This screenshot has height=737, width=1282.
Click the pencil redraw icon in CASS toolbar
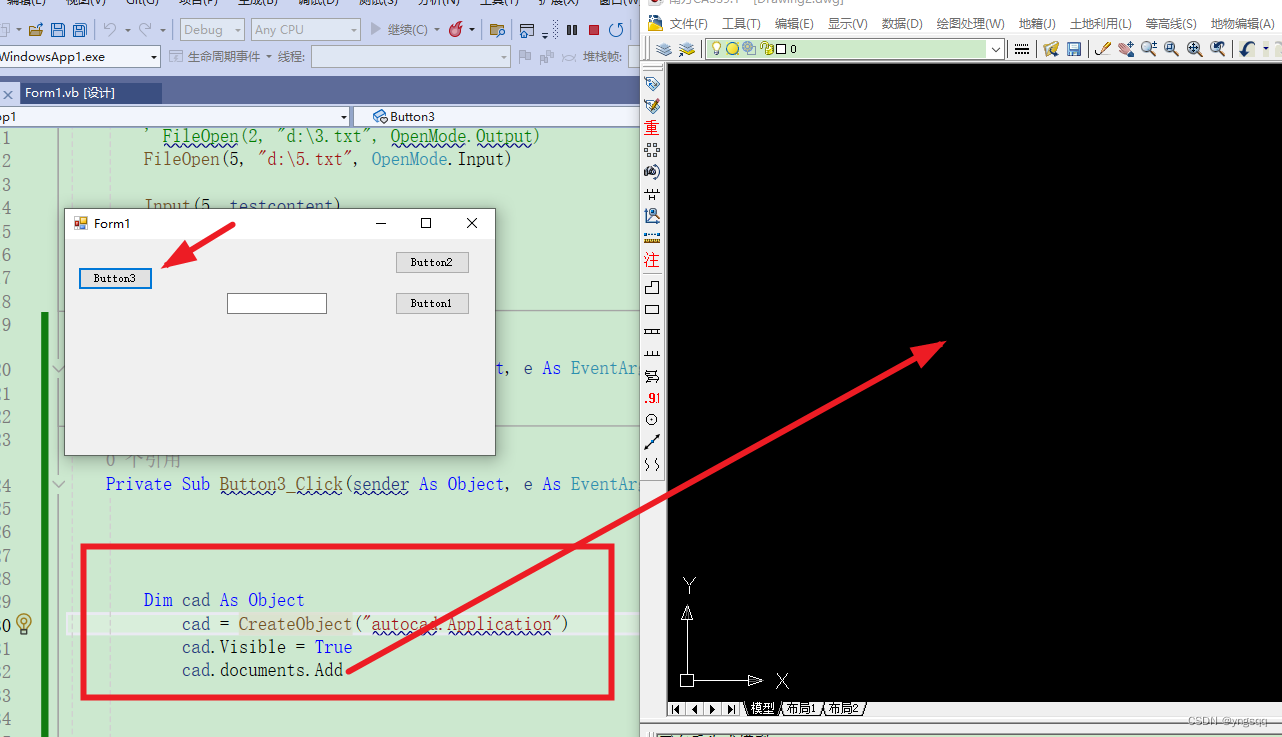tap(1102, 49)
